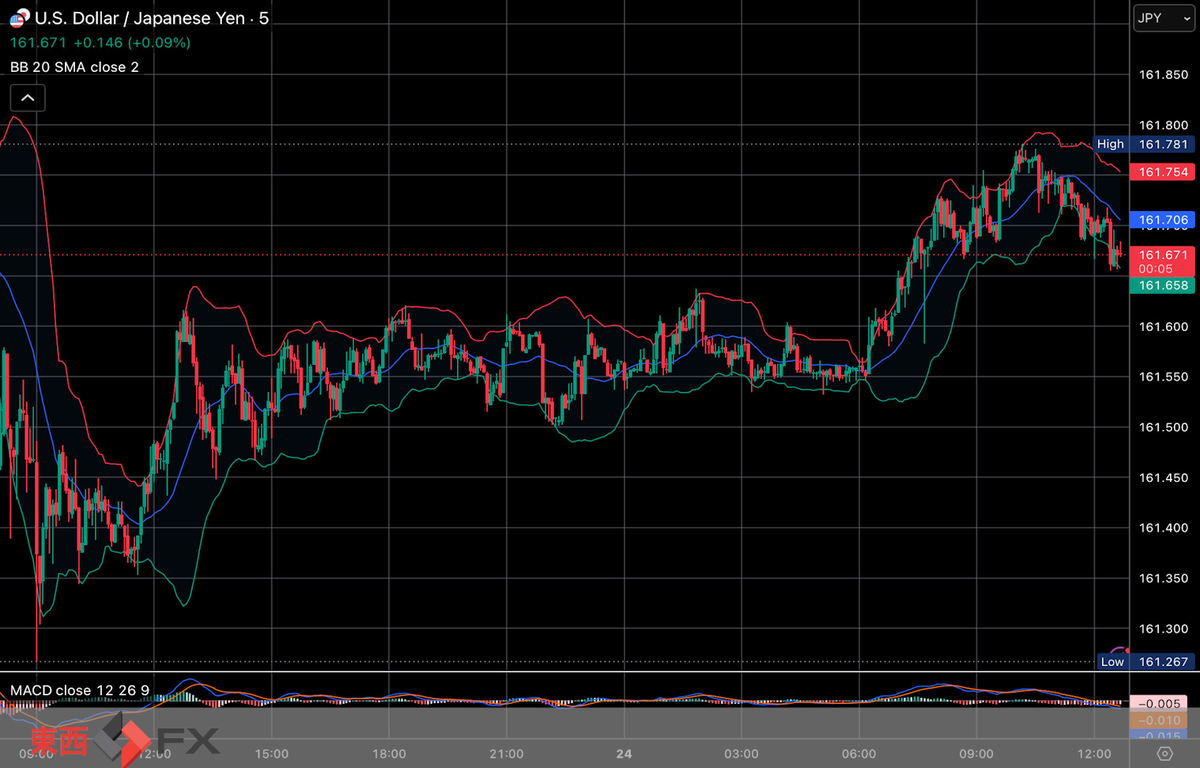Click the 12:00 time axis label

[x=1094, y=752]
